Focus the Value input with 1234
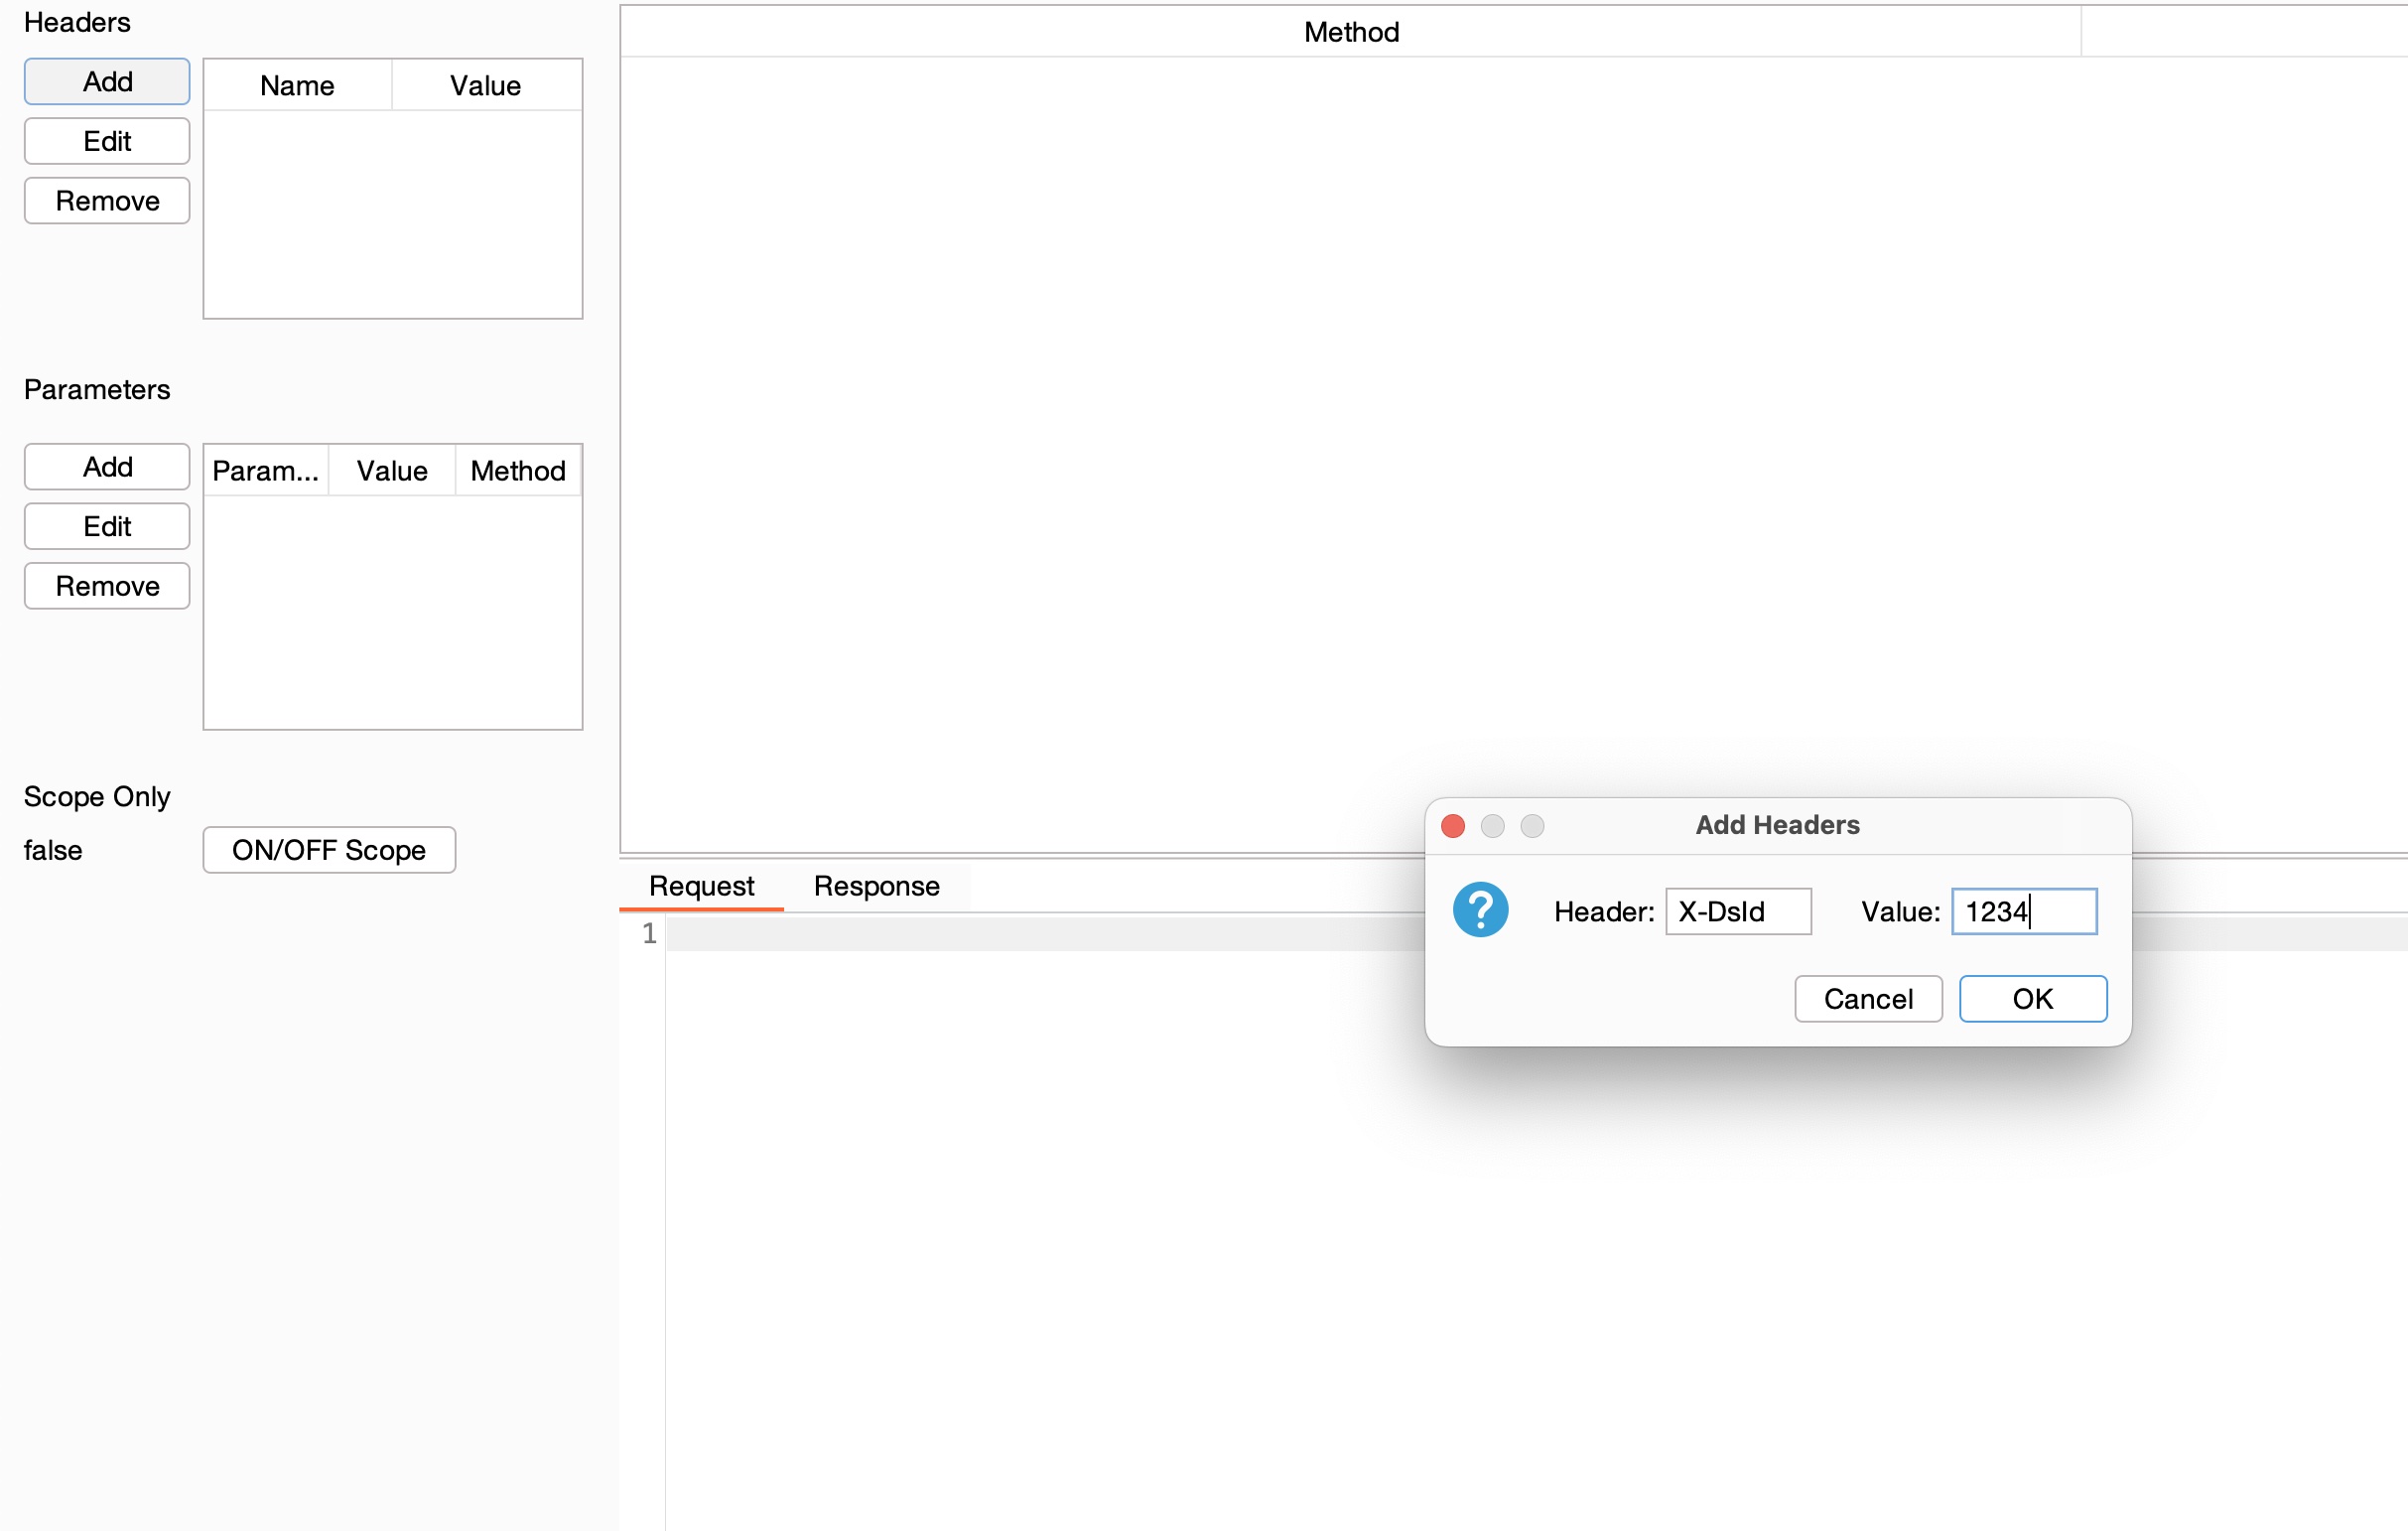 (x=2023, y=911)
